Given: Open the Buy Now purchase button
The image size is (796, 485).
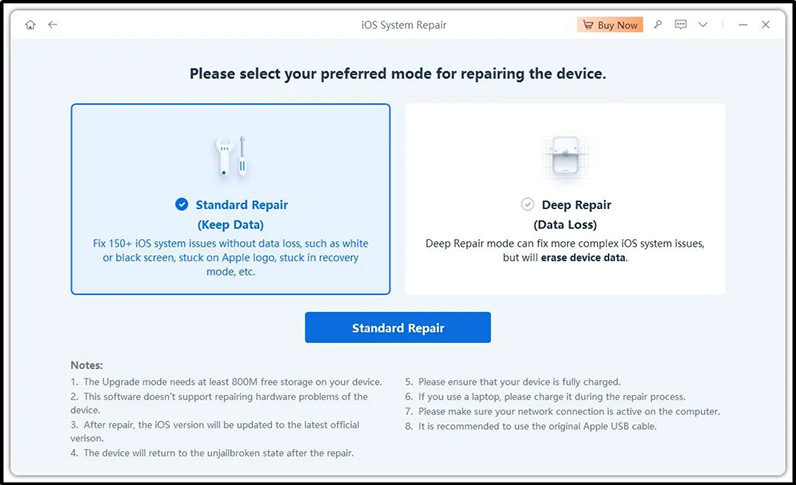Looking at the screenshot, I should [610, 25].
